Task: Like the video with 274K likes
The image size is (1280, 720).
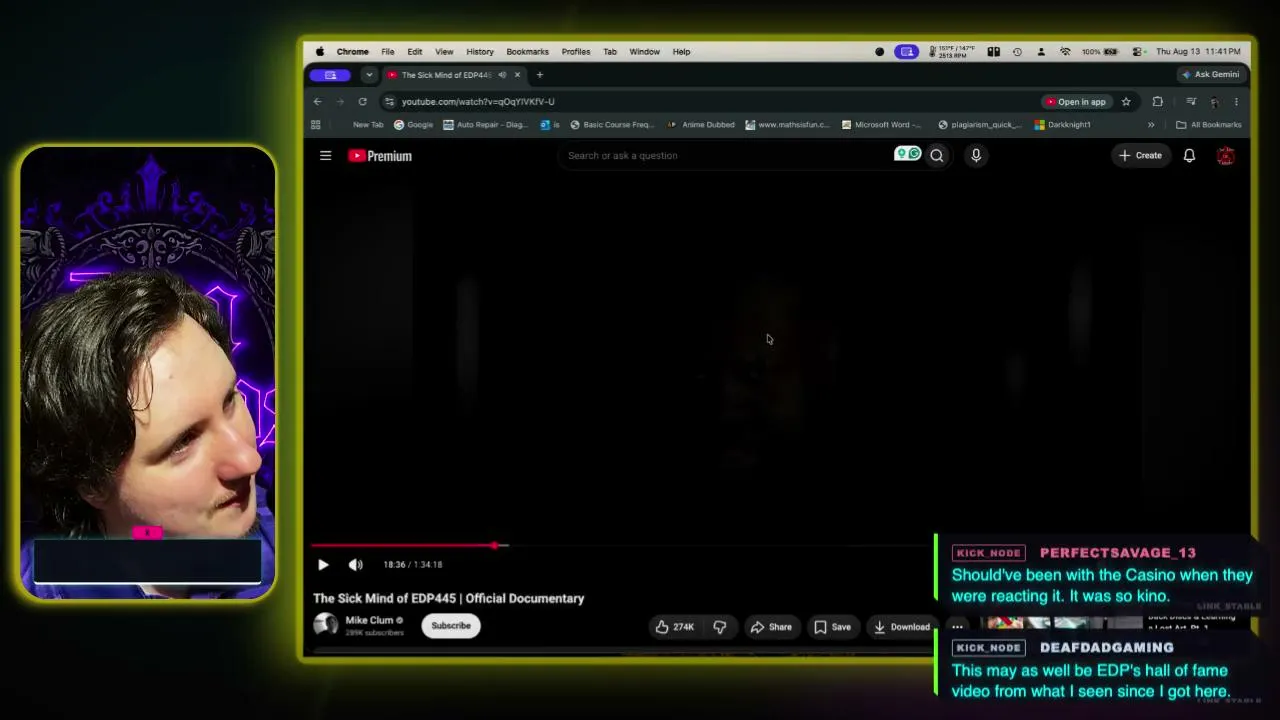Action: [x=674, y=627]
